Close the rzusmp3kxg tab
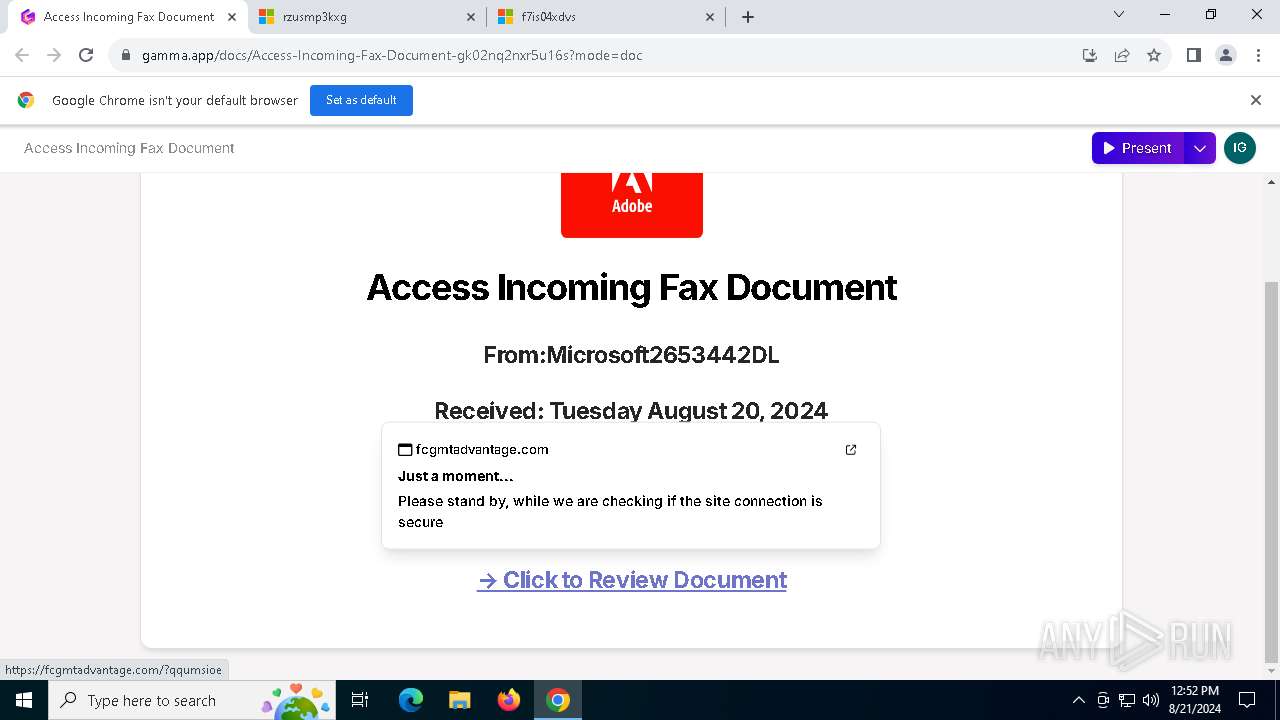This screenshot has width=1280, height=720. click(472, 17)
